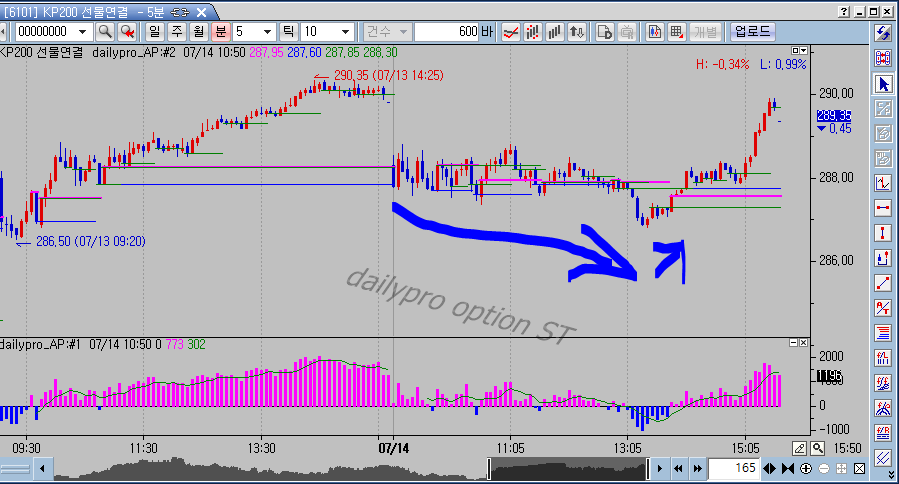
Task: Click the up-down arrows compare icon
Action: (577, 32)
